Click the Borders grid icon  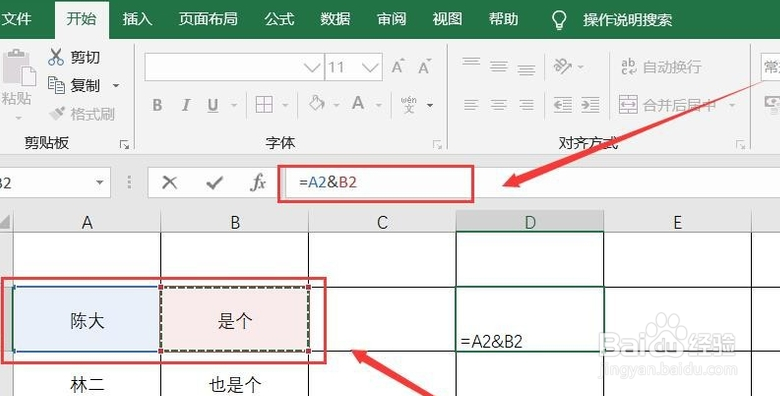coord(264,105)
